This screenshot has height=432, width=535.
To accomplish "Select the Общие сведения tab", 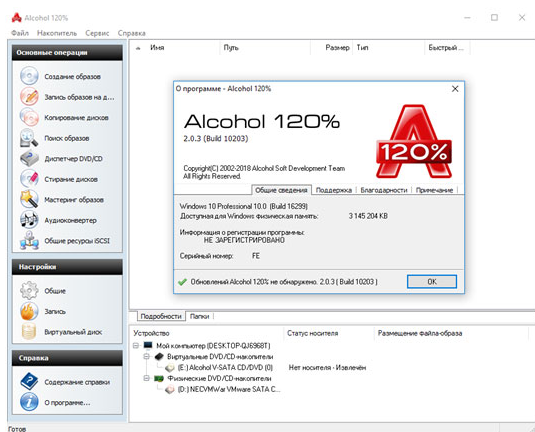I will [x=281, y=190].
